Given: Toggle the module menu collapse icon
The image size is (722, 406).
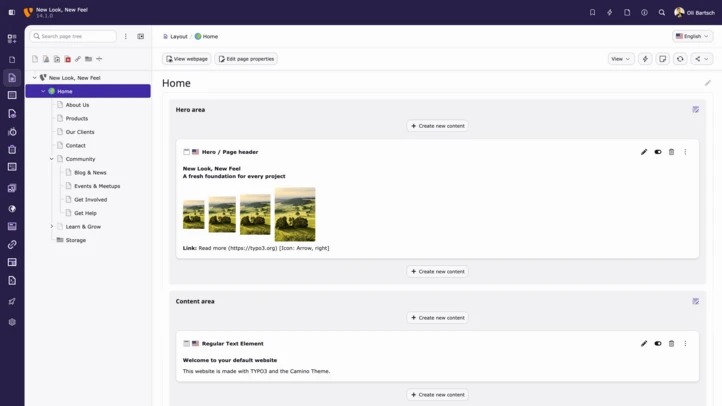Looking at the screenshot, I should pyautogui.click(x=12, y=12).
